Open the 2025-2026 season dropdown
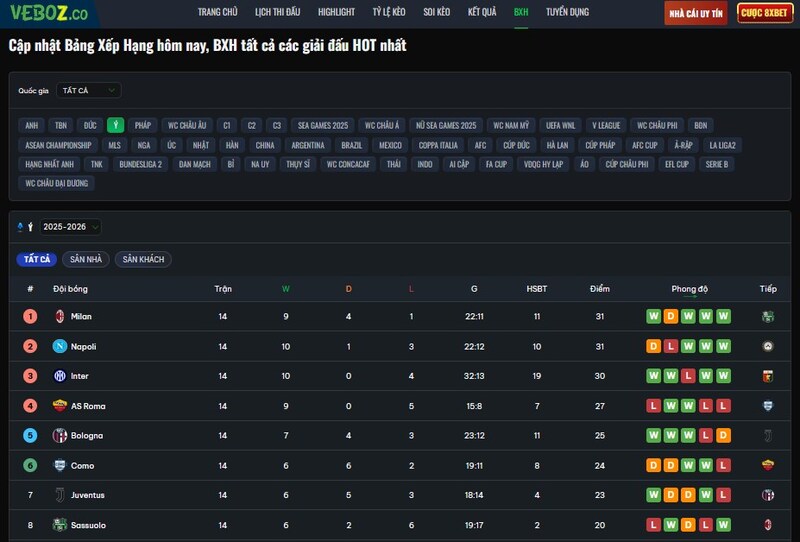This screenshot has height=542, width=800. click(71, 227)
